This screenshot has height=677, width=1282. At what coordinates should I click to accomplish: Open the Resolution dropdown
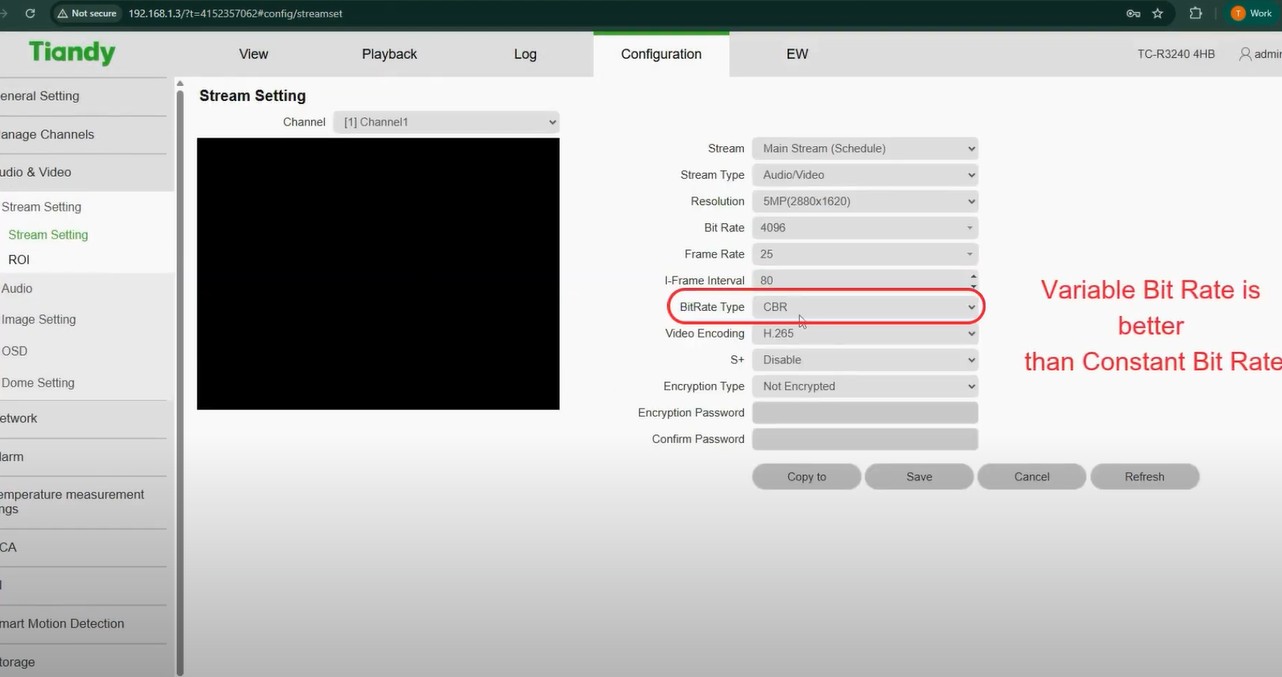[x=864, y=201]
